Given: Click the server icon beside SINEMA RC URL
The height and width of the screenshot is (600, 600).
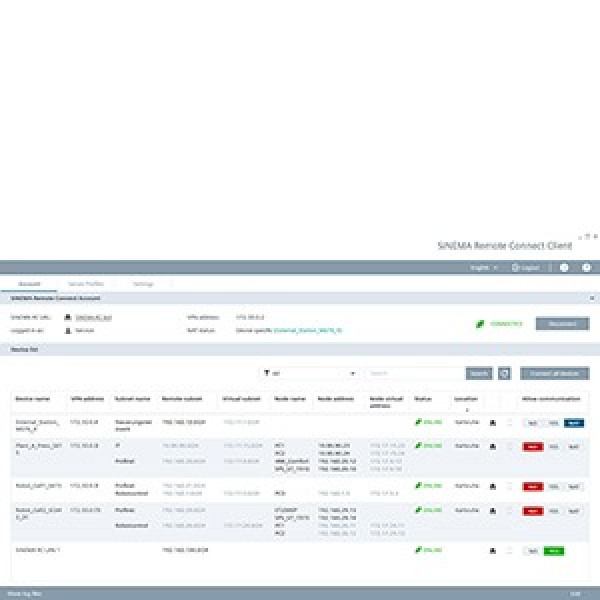Looking at the screenshot, I should 68,317.
